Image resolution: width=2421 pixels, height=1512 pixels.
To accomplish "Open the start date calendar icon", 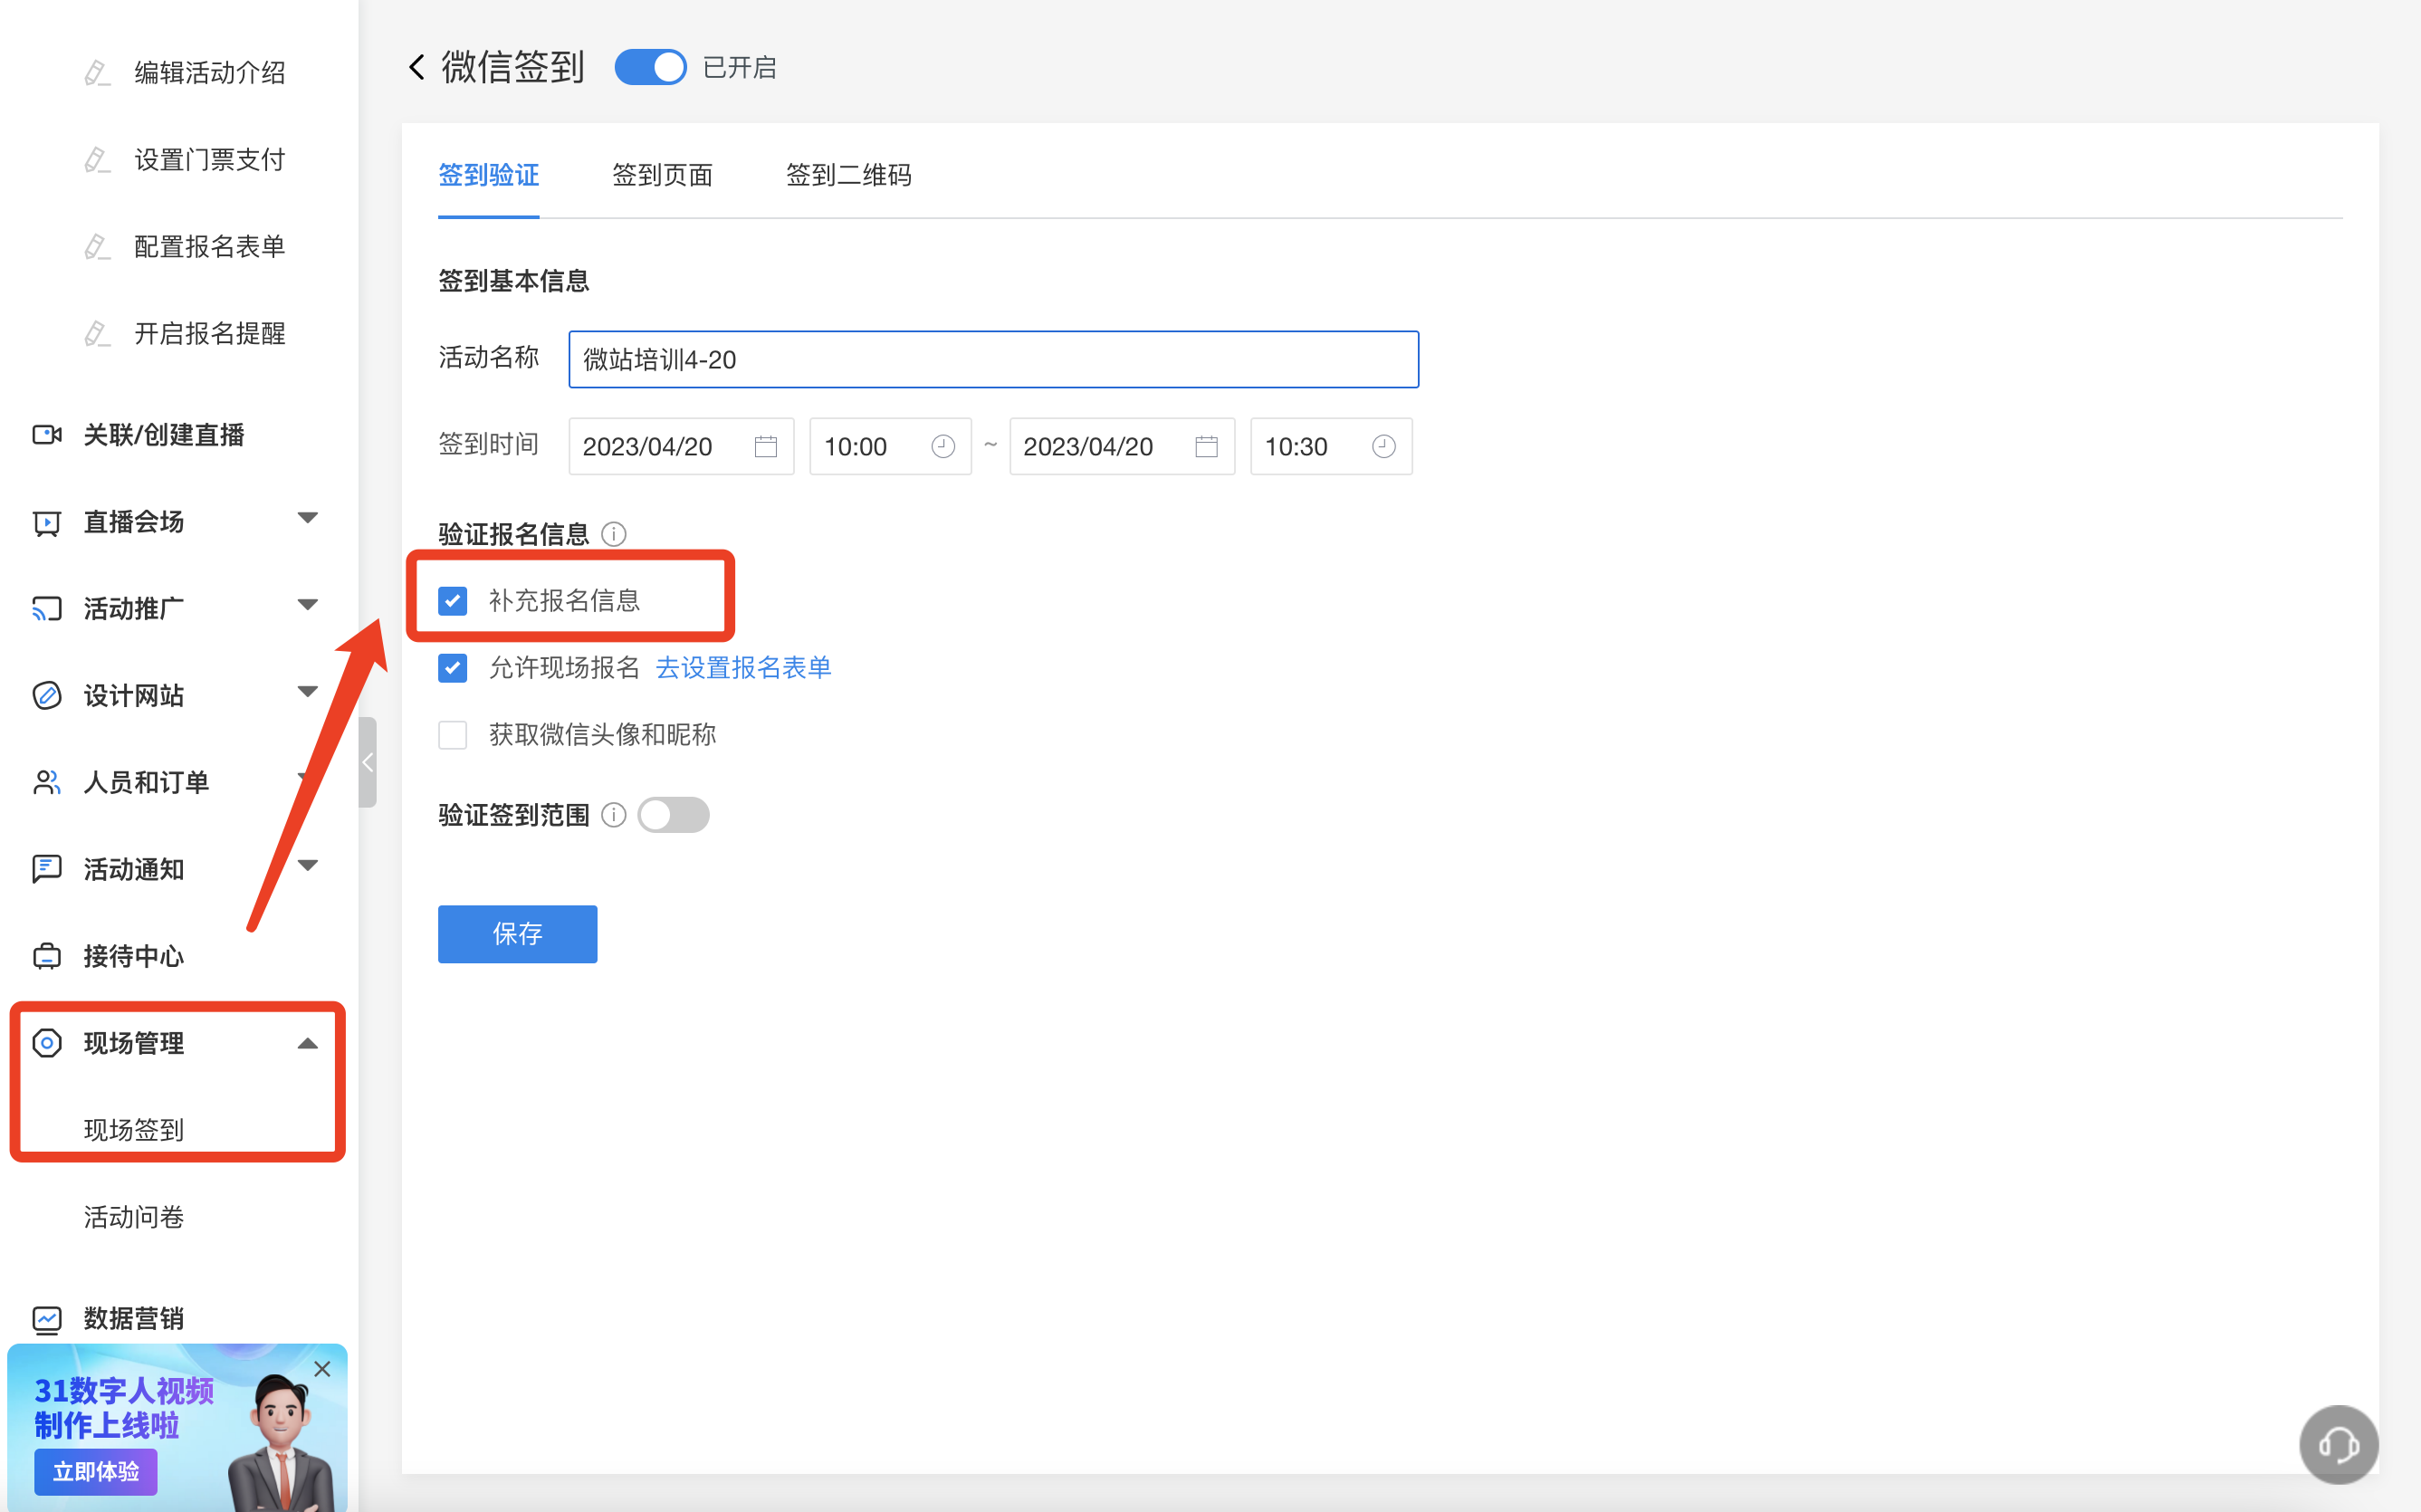I will coord(766,446).
